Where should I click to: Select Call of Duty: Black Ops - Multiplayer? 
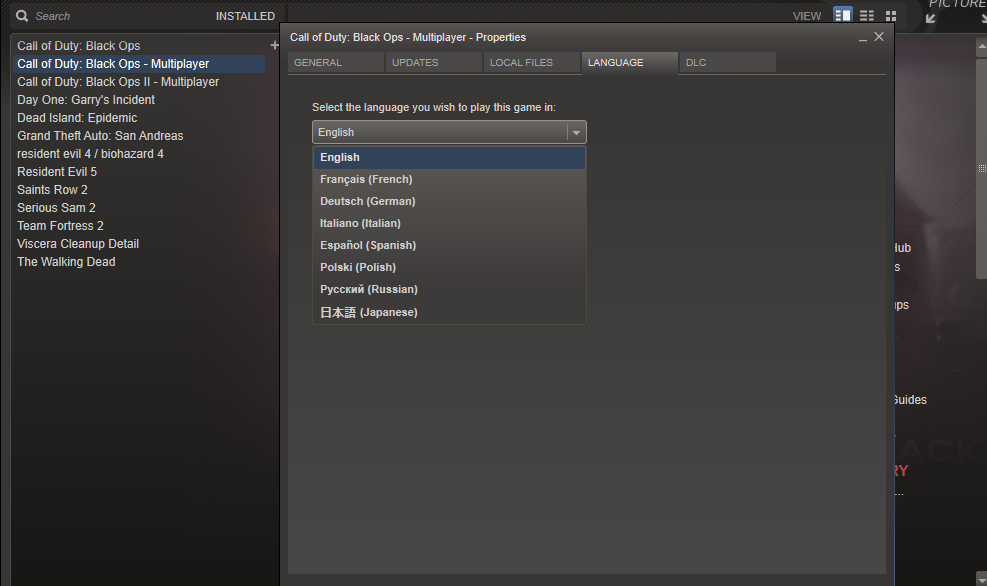[x=139, y=64]
